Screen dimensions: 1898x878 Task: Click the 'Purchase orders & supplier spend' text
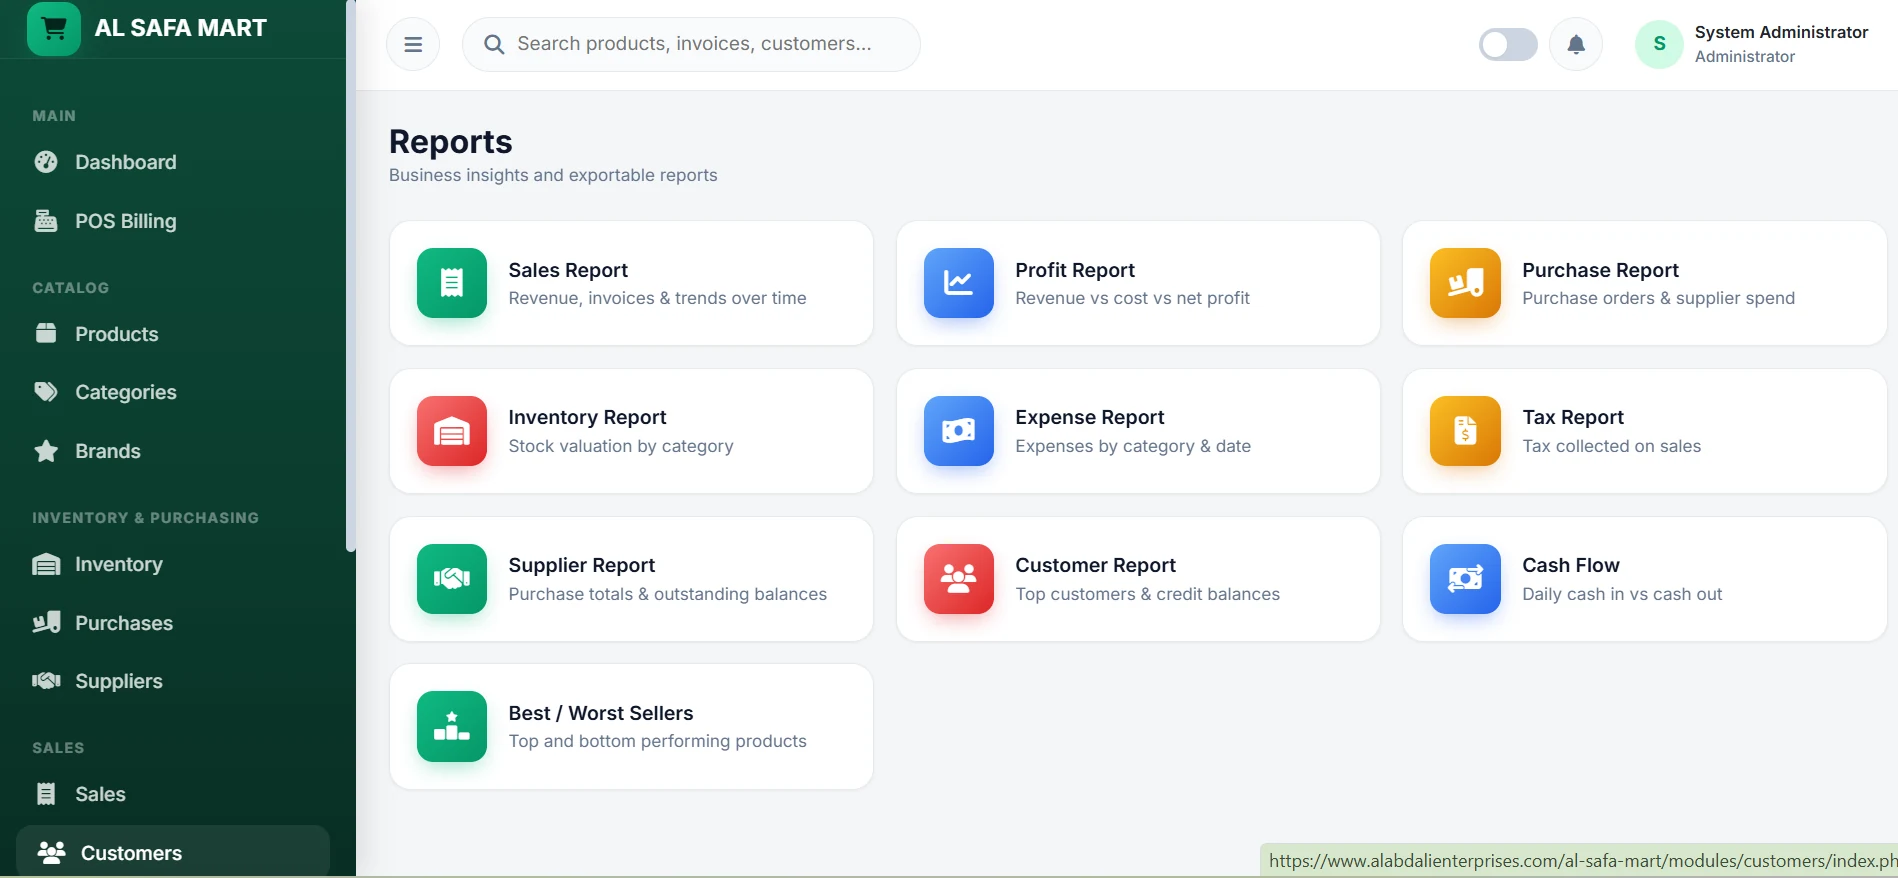(1659, 298)
